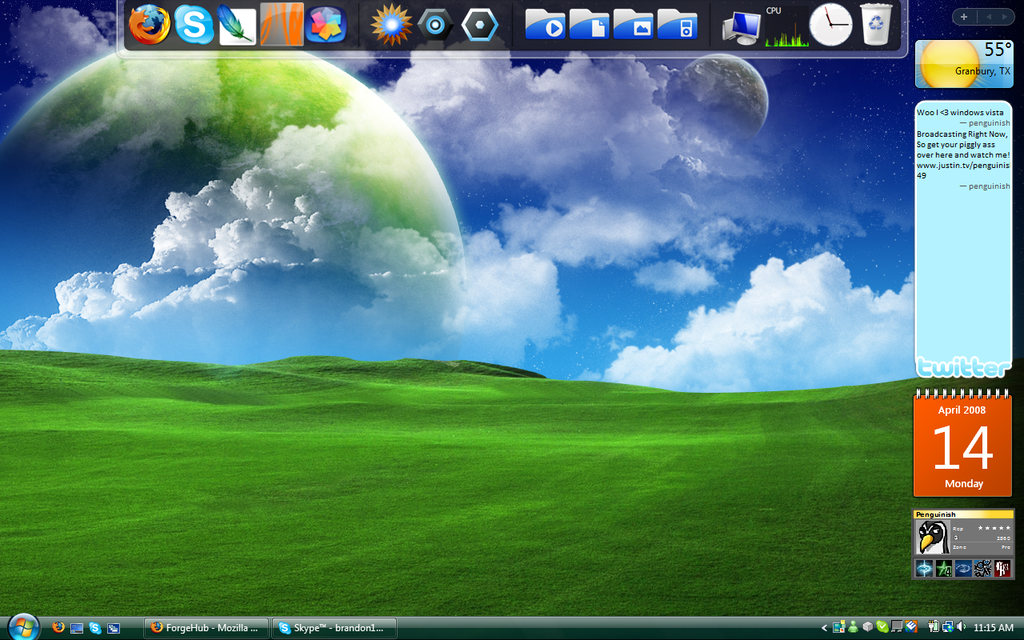Open the Computer icon in the dock

click(x=742, y=27)
